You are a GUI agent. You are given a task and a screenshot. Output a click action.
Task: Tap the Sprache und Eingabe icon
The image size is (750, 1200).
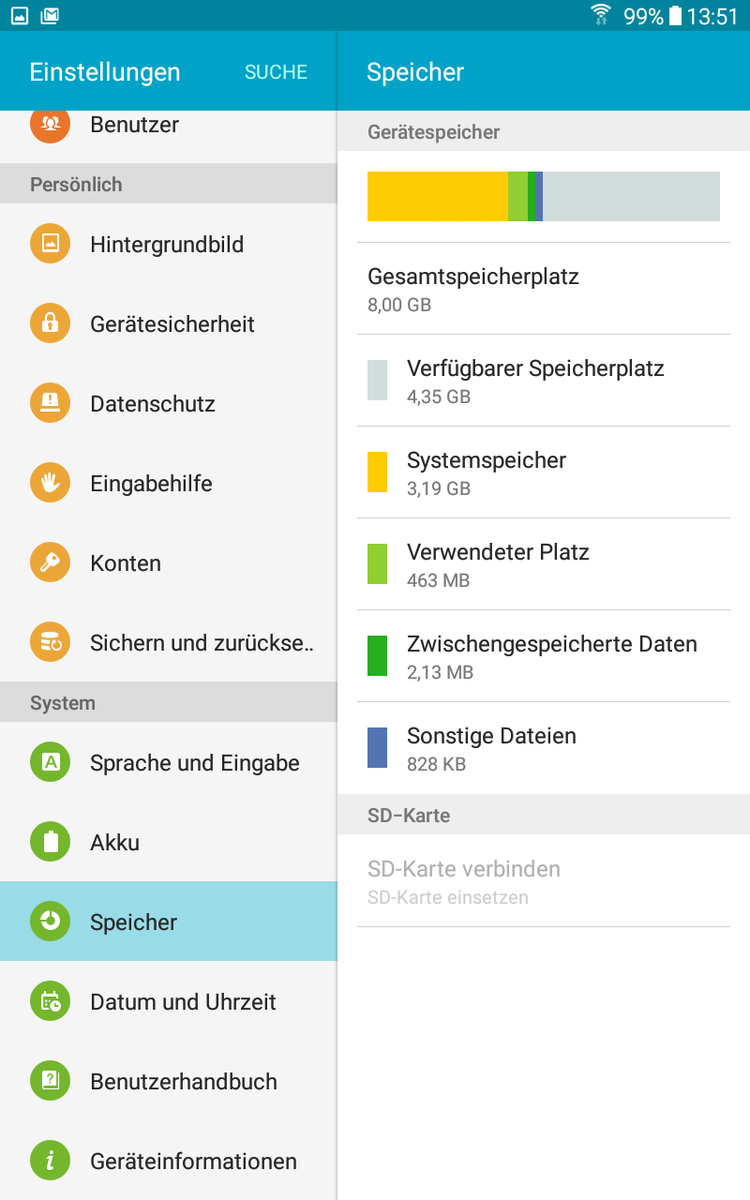[x=50, y=763]
